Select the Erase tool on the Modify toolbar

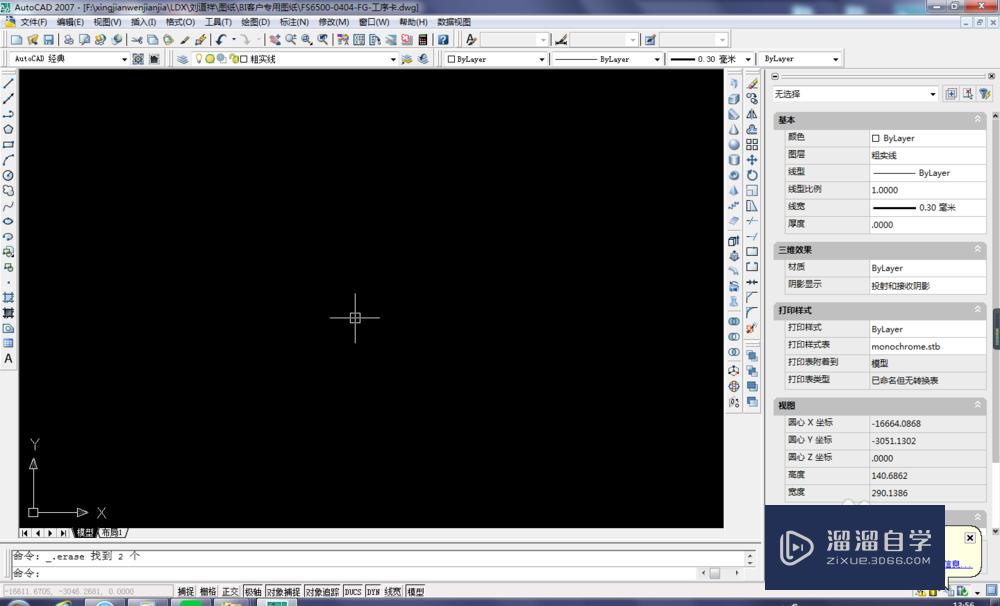[752, 83]
